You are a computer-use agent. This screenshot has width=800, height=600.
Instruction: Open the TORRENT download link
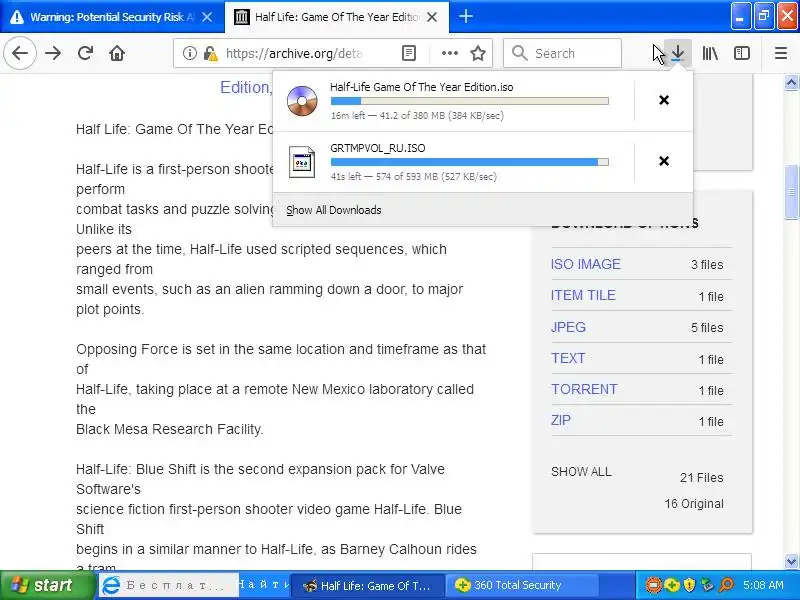pos(584,389)
